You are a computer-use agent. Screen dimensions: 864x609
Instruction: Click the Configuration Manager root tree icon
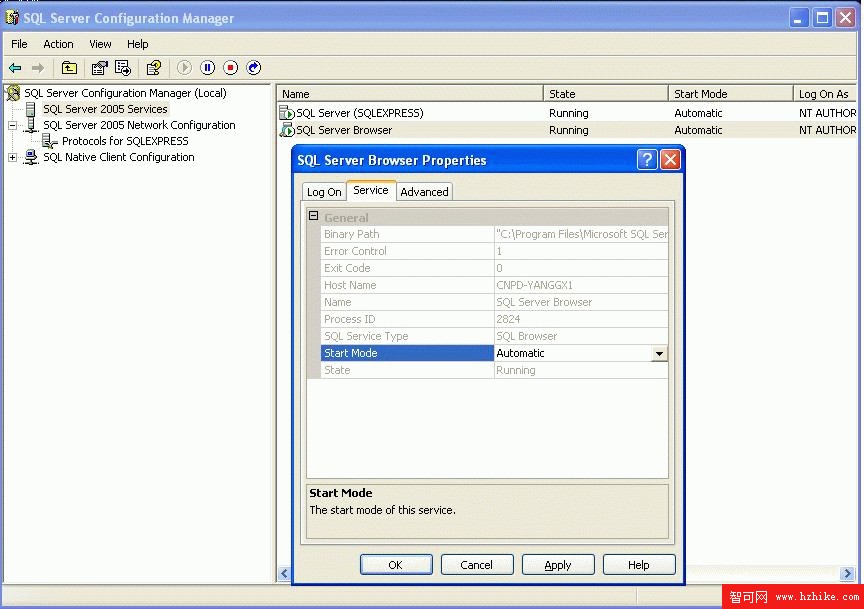[13, 93]
